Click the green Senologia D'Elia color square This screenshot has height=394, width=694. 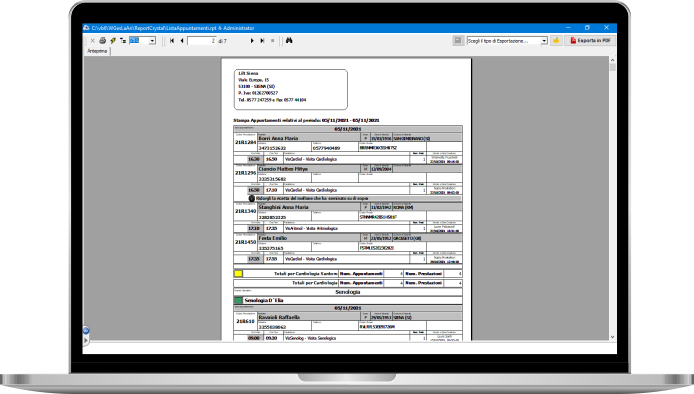pyautogui.click(x=238, y=300)
